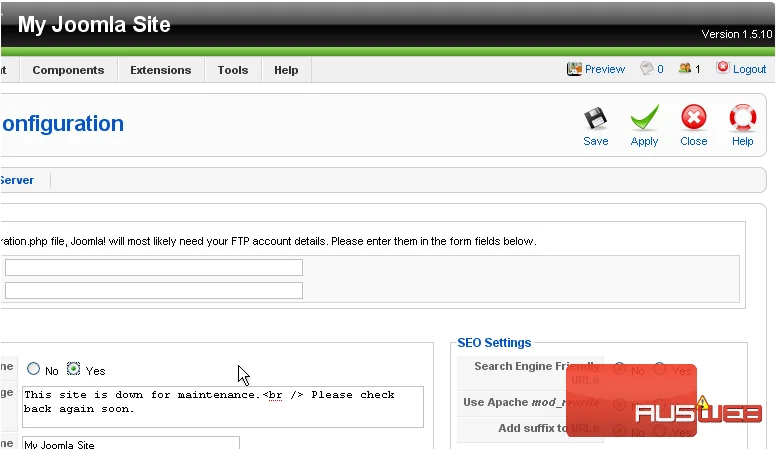Click the 'Use Apache mod_rewrite' label
The width and height of the screenshot is (776, 450).
click(x=531, y=402)
